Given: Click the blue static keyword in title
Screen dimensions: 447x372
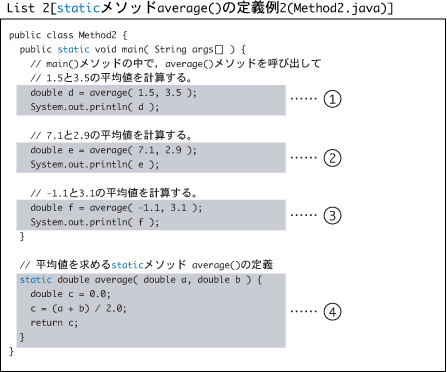Looking at the screenshot, I should pos(79,8).
